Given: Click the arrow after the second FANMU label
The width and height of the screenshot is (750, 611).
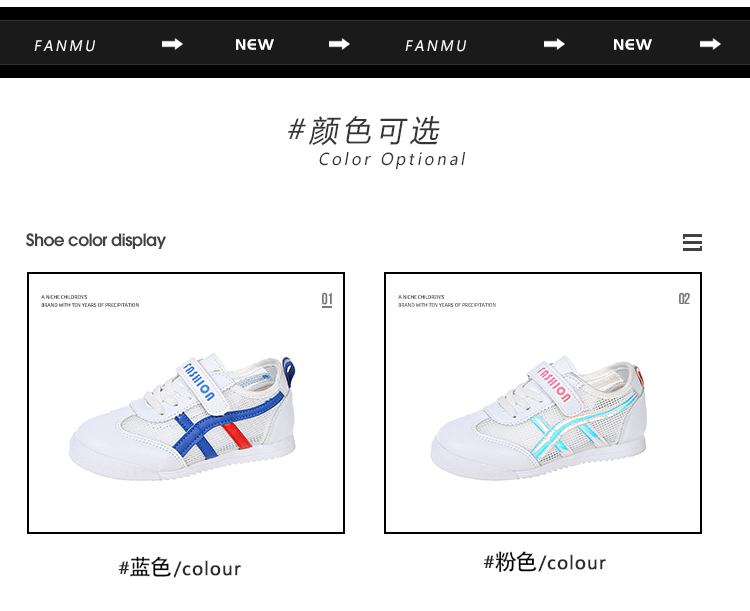Looking at the screenshot, I should 554,44.
